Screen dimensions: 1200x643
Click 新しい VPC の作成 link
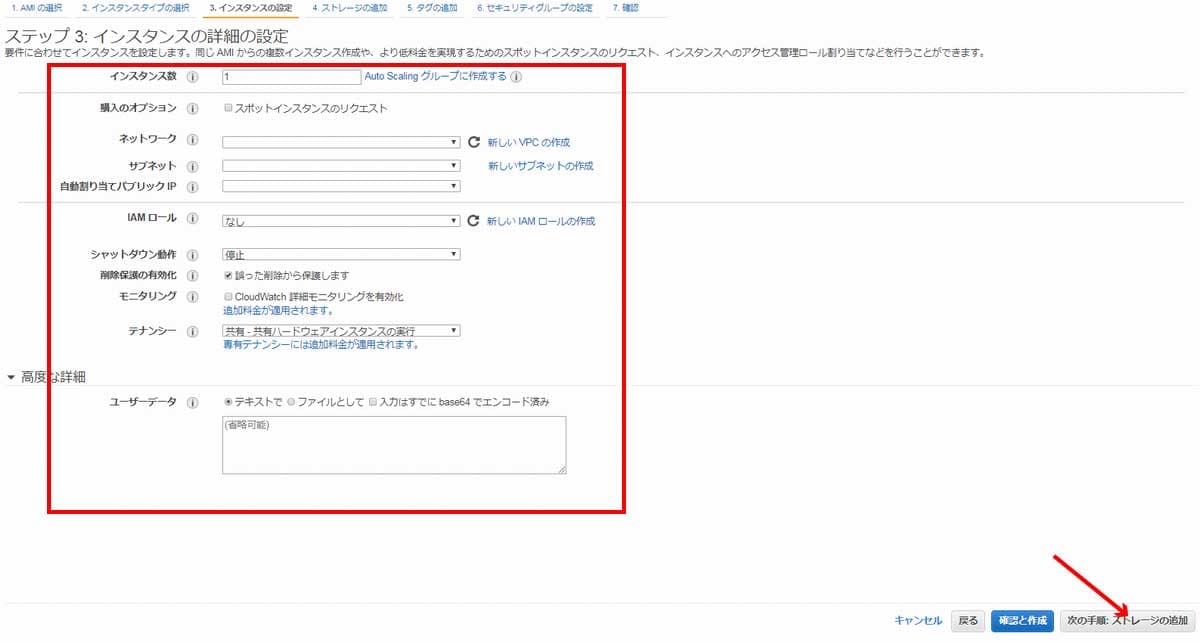528,143
